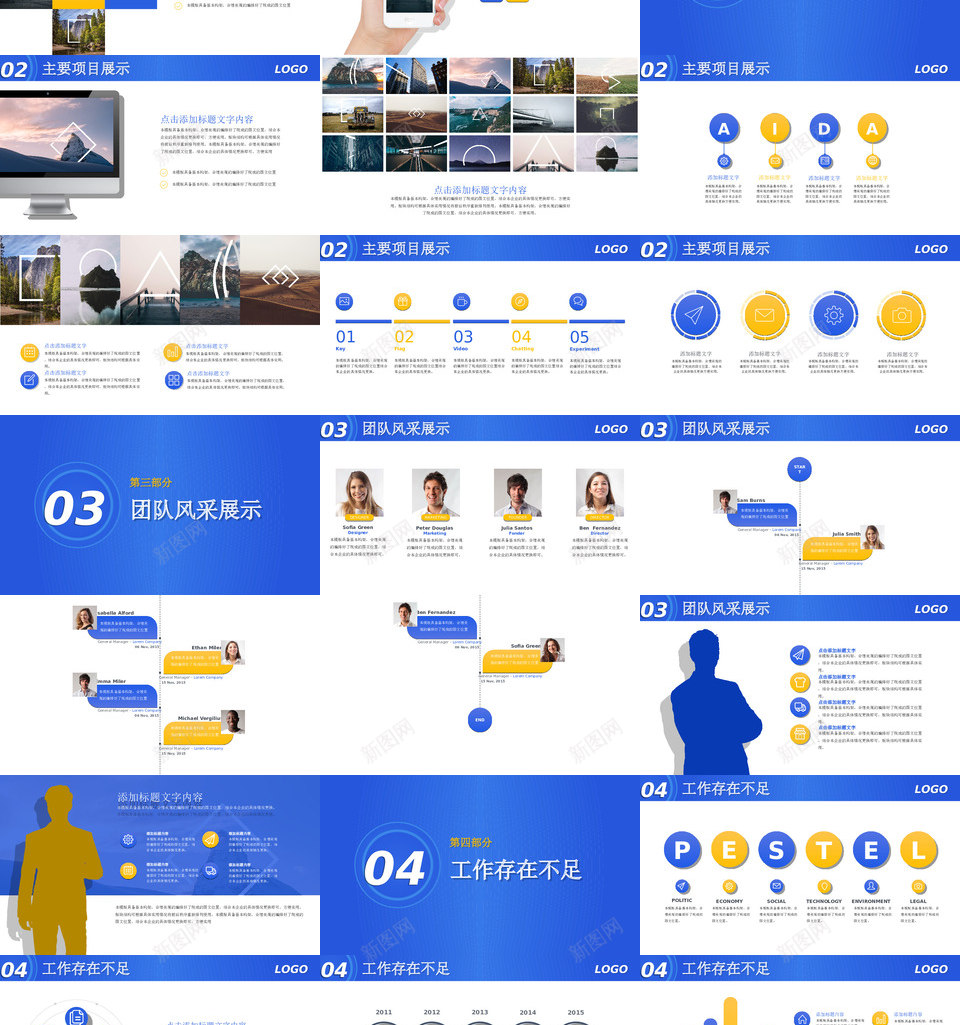The image size is (960, 1025).
Task: Click the yellow store icon beside blue silhouette
Action: tap(799, 733)
